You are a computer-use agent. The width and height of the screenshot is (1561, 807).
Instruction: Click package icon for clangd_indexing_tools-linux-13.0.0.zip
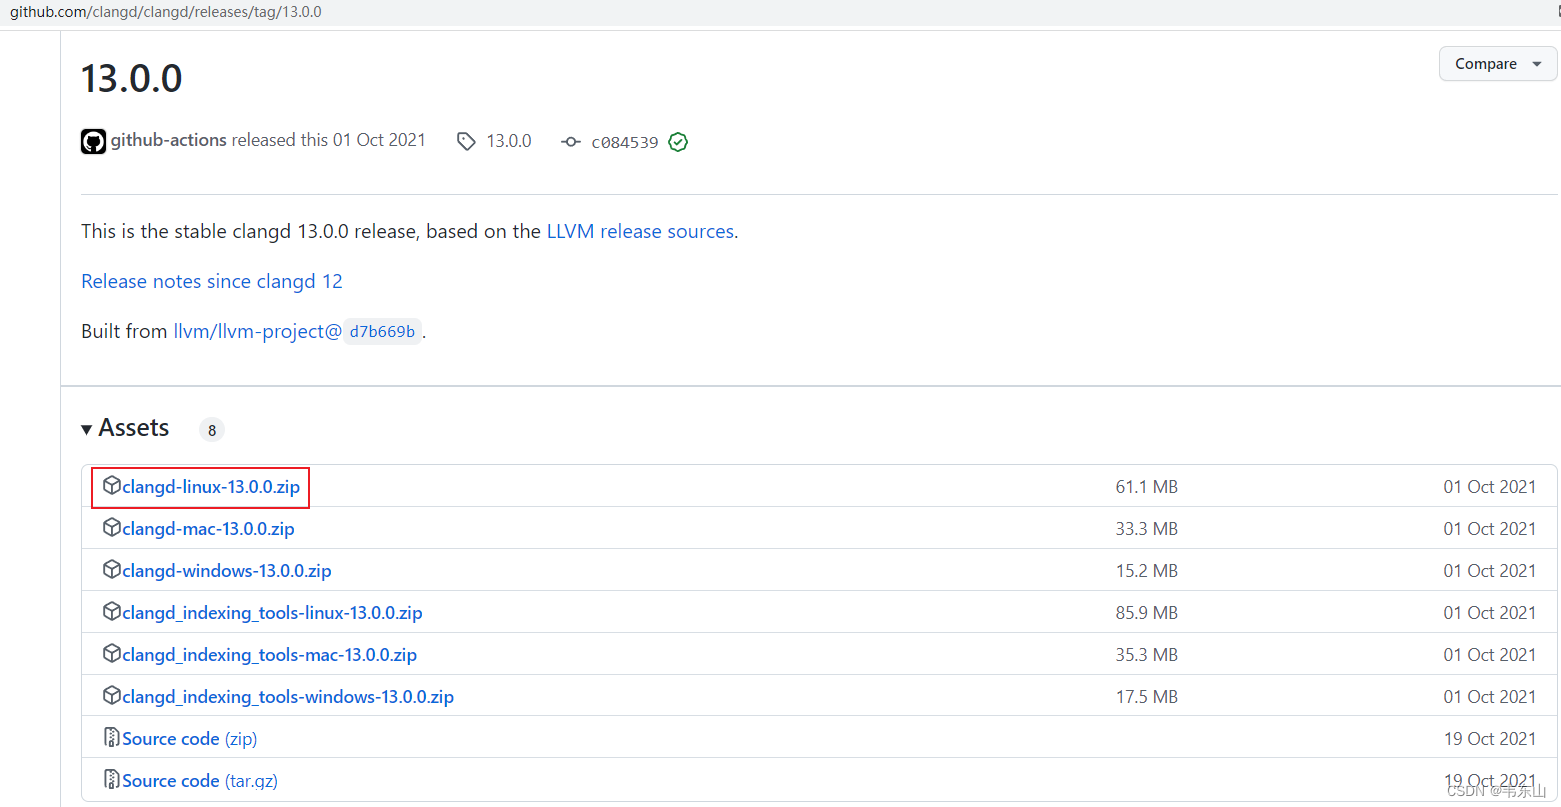pyautogui.click(x=112, y=612)
